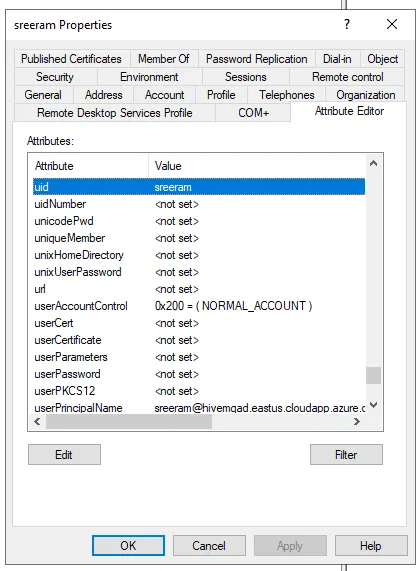Click the vertical scrollbar thumb
Screen dimensions: 420x571
[373, 375]
